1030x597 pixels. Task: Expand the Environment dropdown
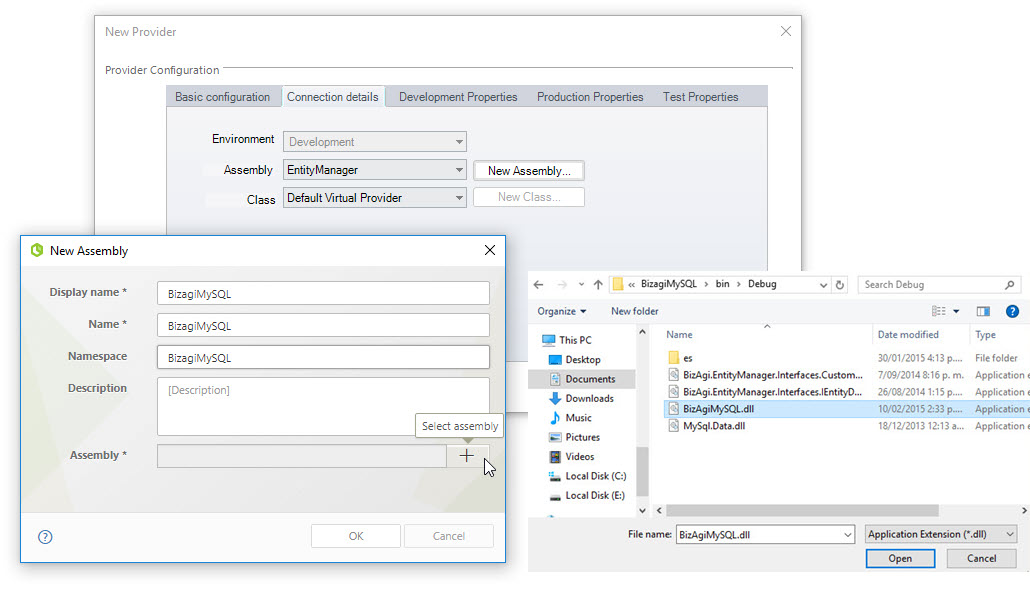click(x=459, y=142)
